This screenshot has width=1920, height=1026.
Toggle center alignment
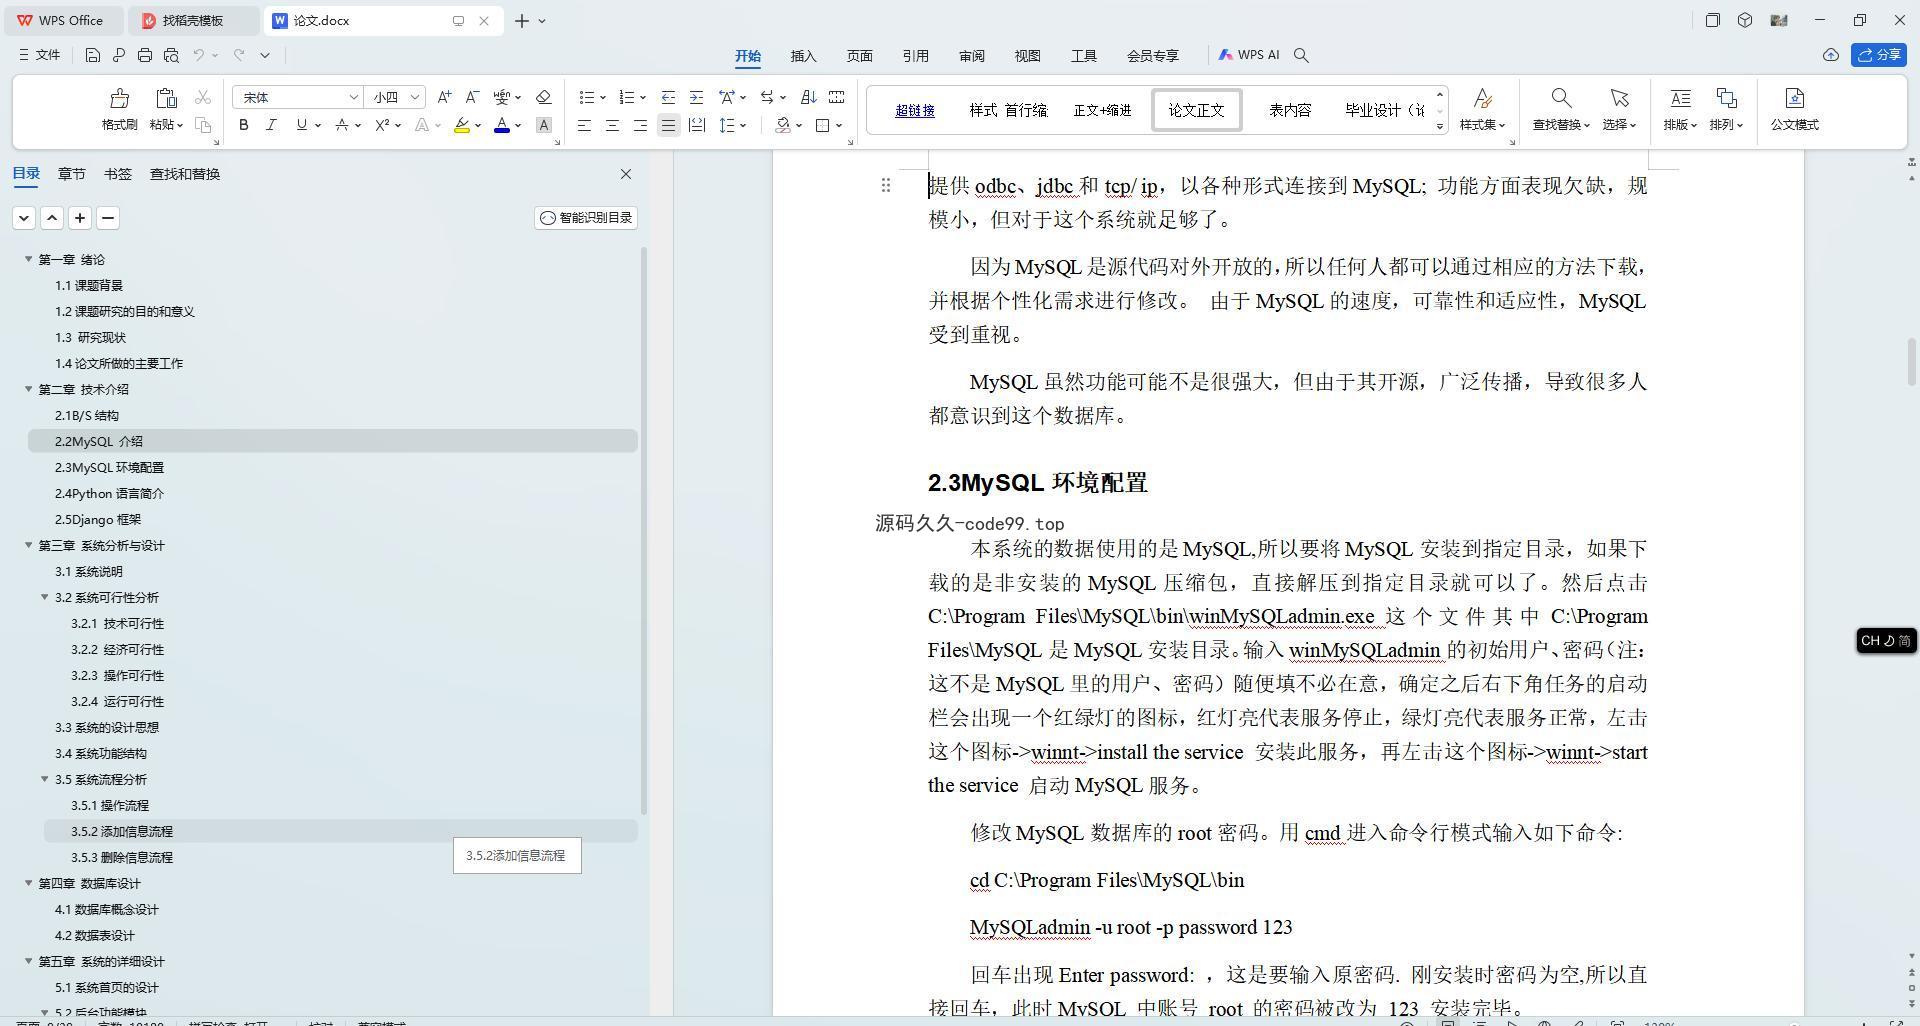[612, 125]
